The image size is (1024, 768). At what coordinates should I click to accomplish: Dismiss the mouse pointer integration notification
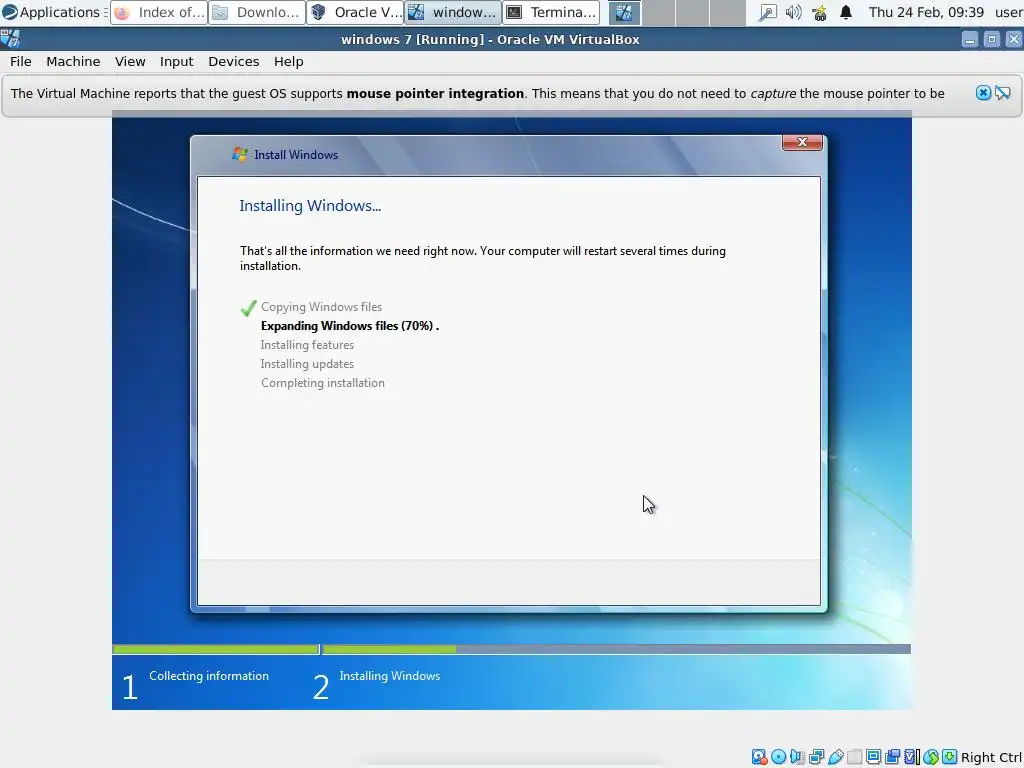(983, 93)
